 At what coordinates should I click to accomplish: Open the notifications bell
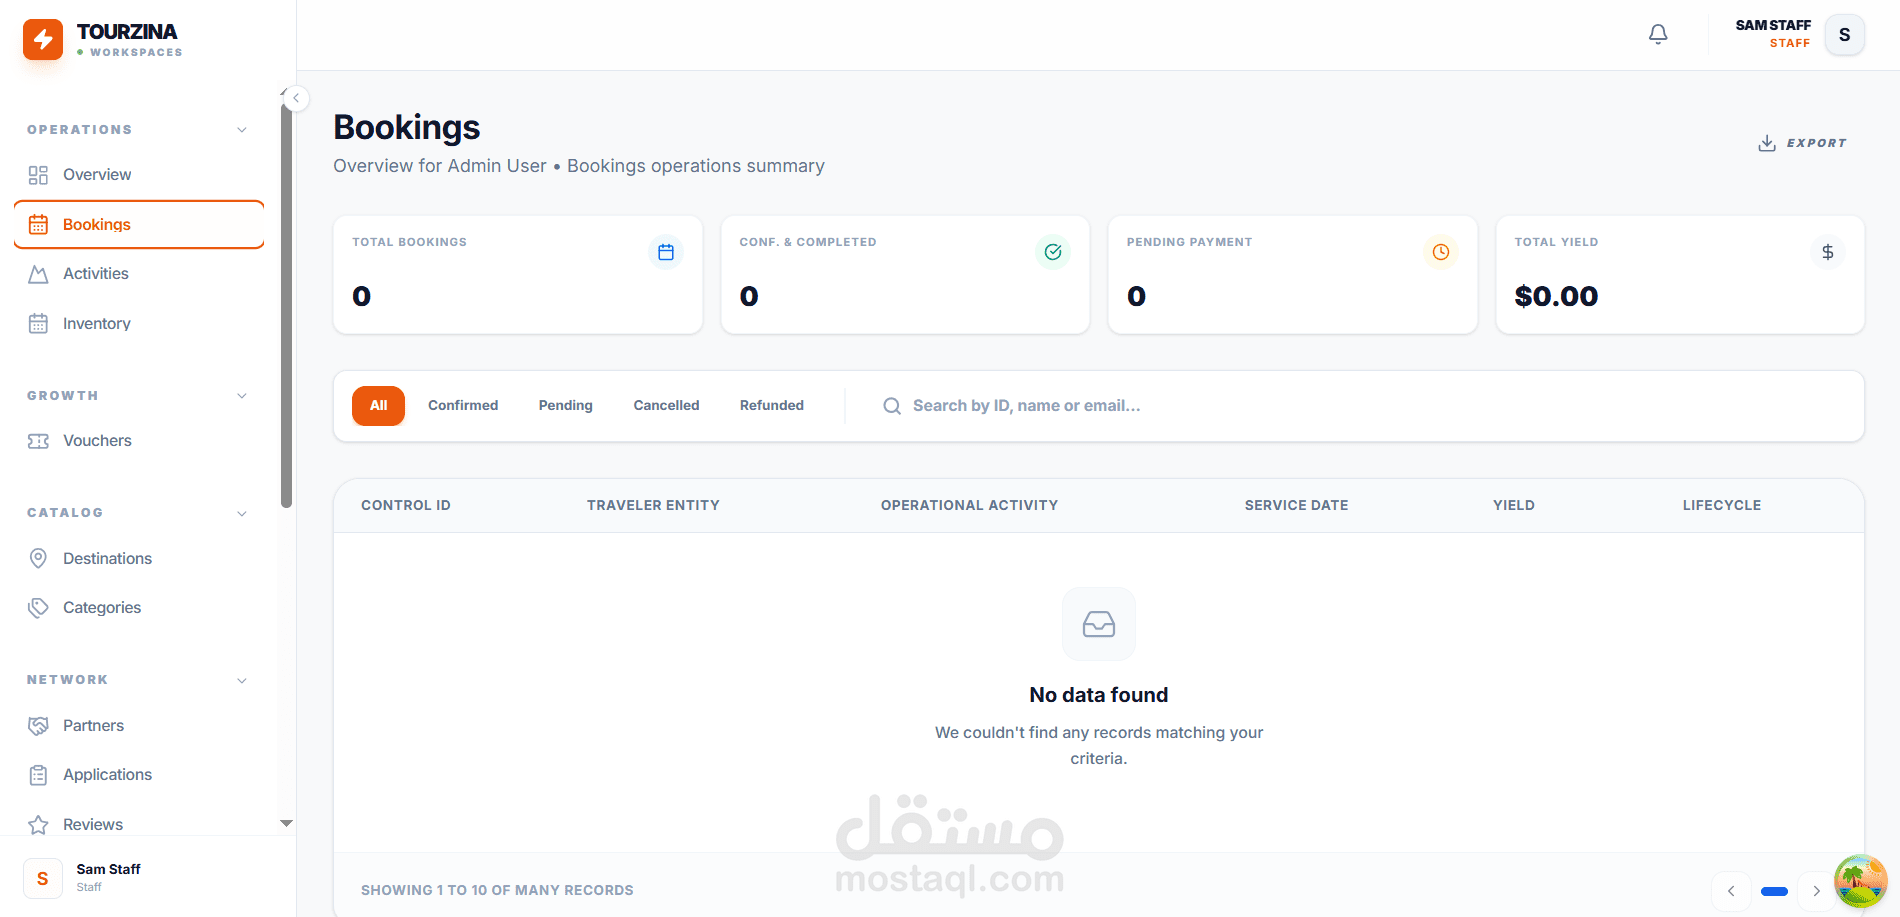point(1658,35)
